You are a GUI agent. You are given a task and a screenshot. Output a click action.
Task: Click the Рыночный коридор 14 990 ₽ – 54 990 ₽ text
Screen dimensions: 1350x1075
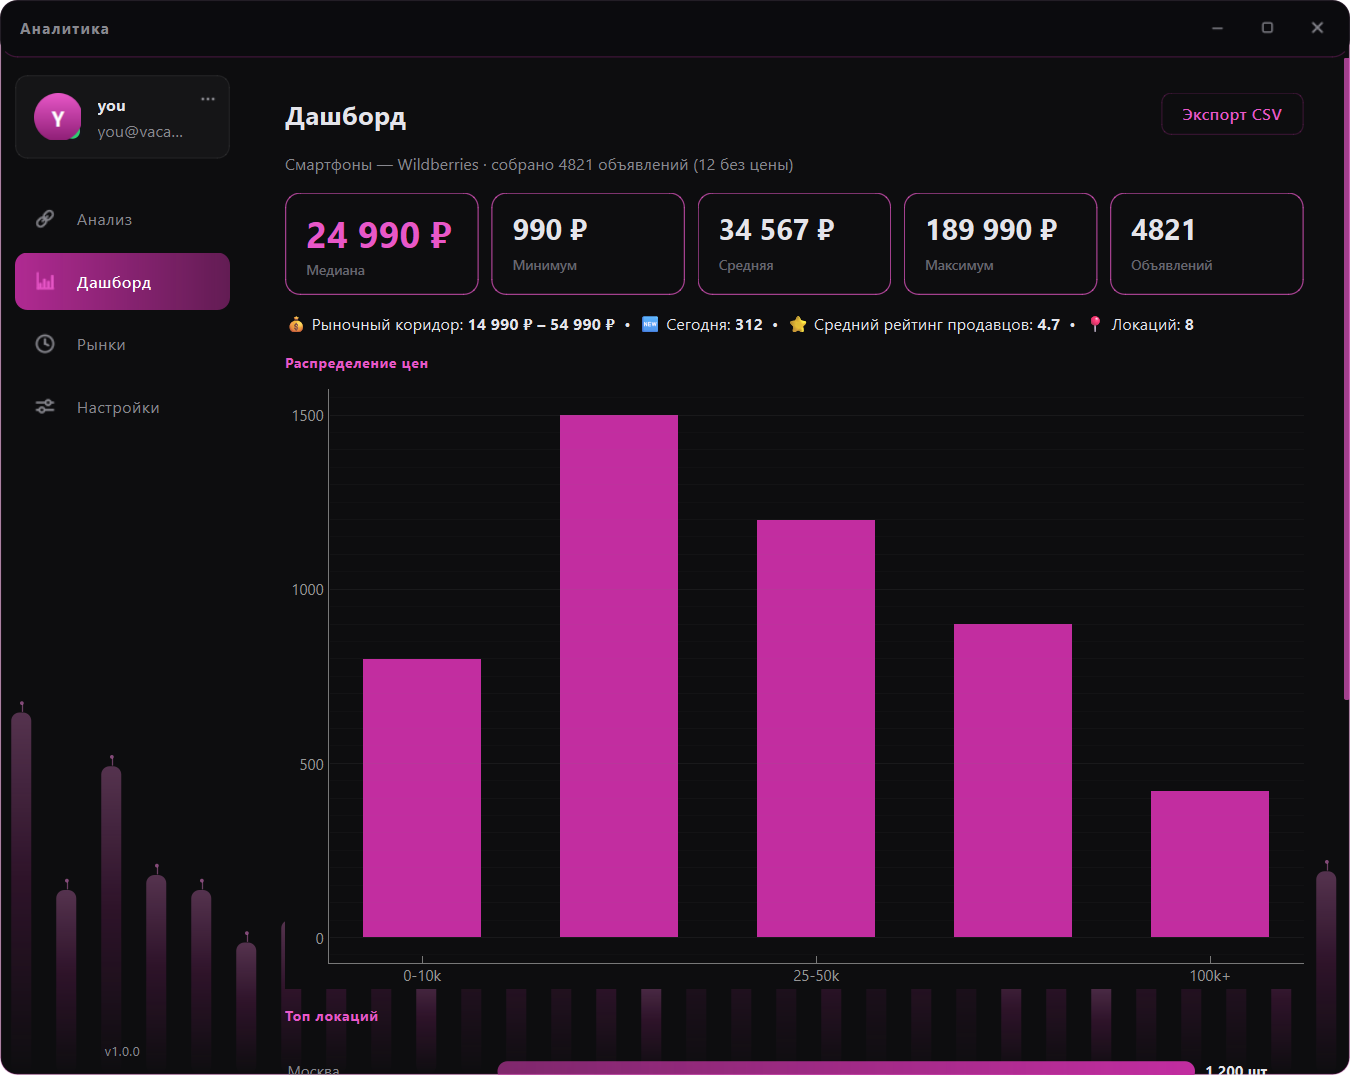tap(463, 324)
